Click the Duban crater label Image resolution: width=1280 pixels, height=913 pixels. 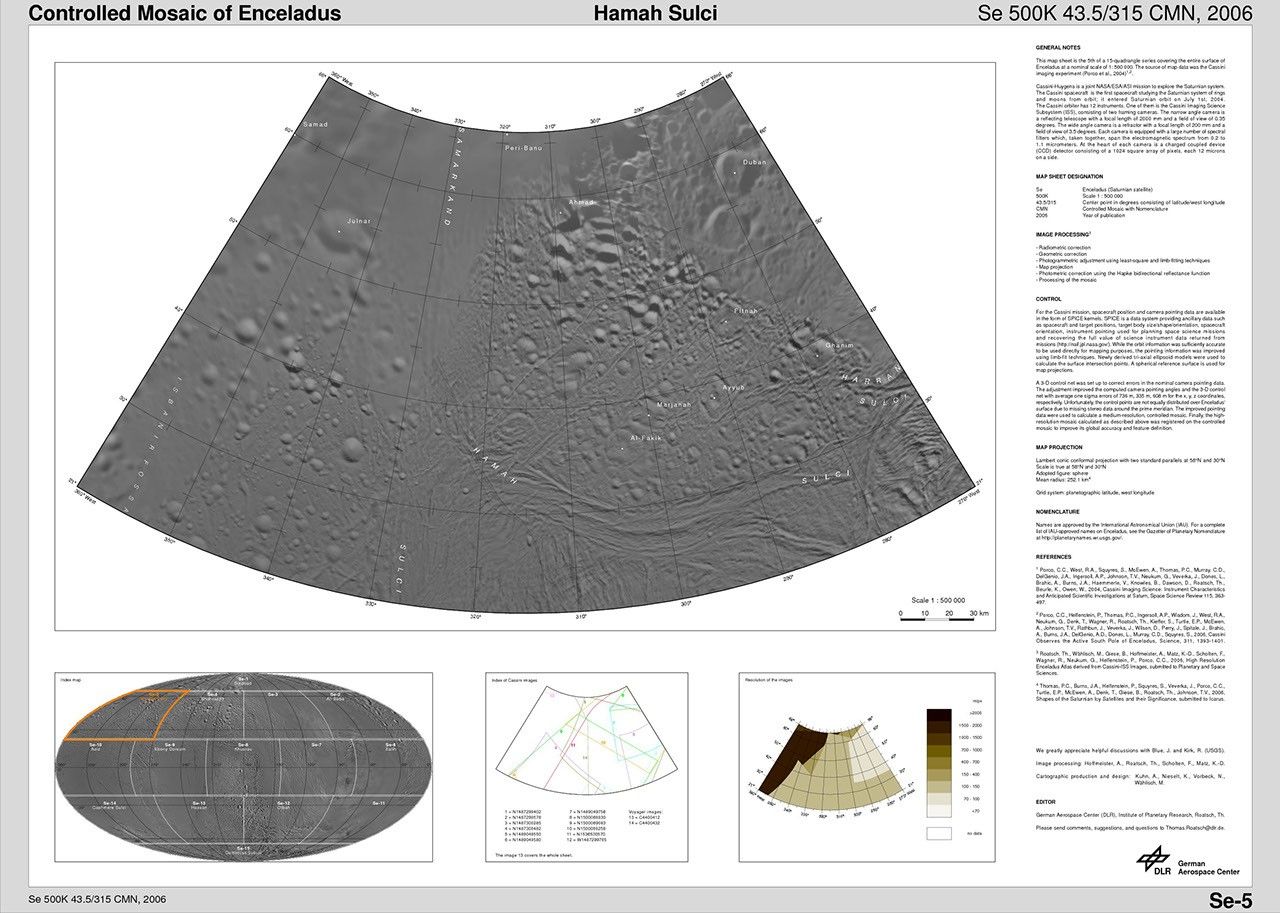(755, 162)
